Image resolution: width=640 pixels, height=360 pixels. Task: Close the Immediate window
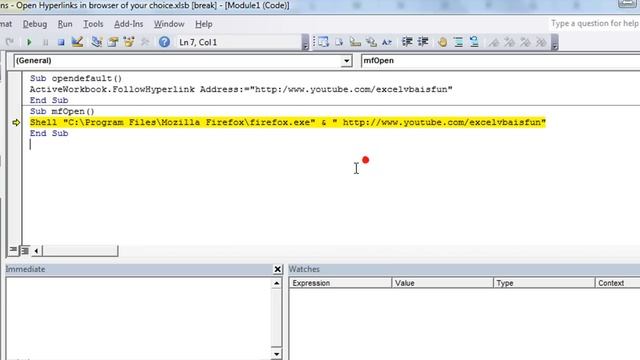pos(278,269)
